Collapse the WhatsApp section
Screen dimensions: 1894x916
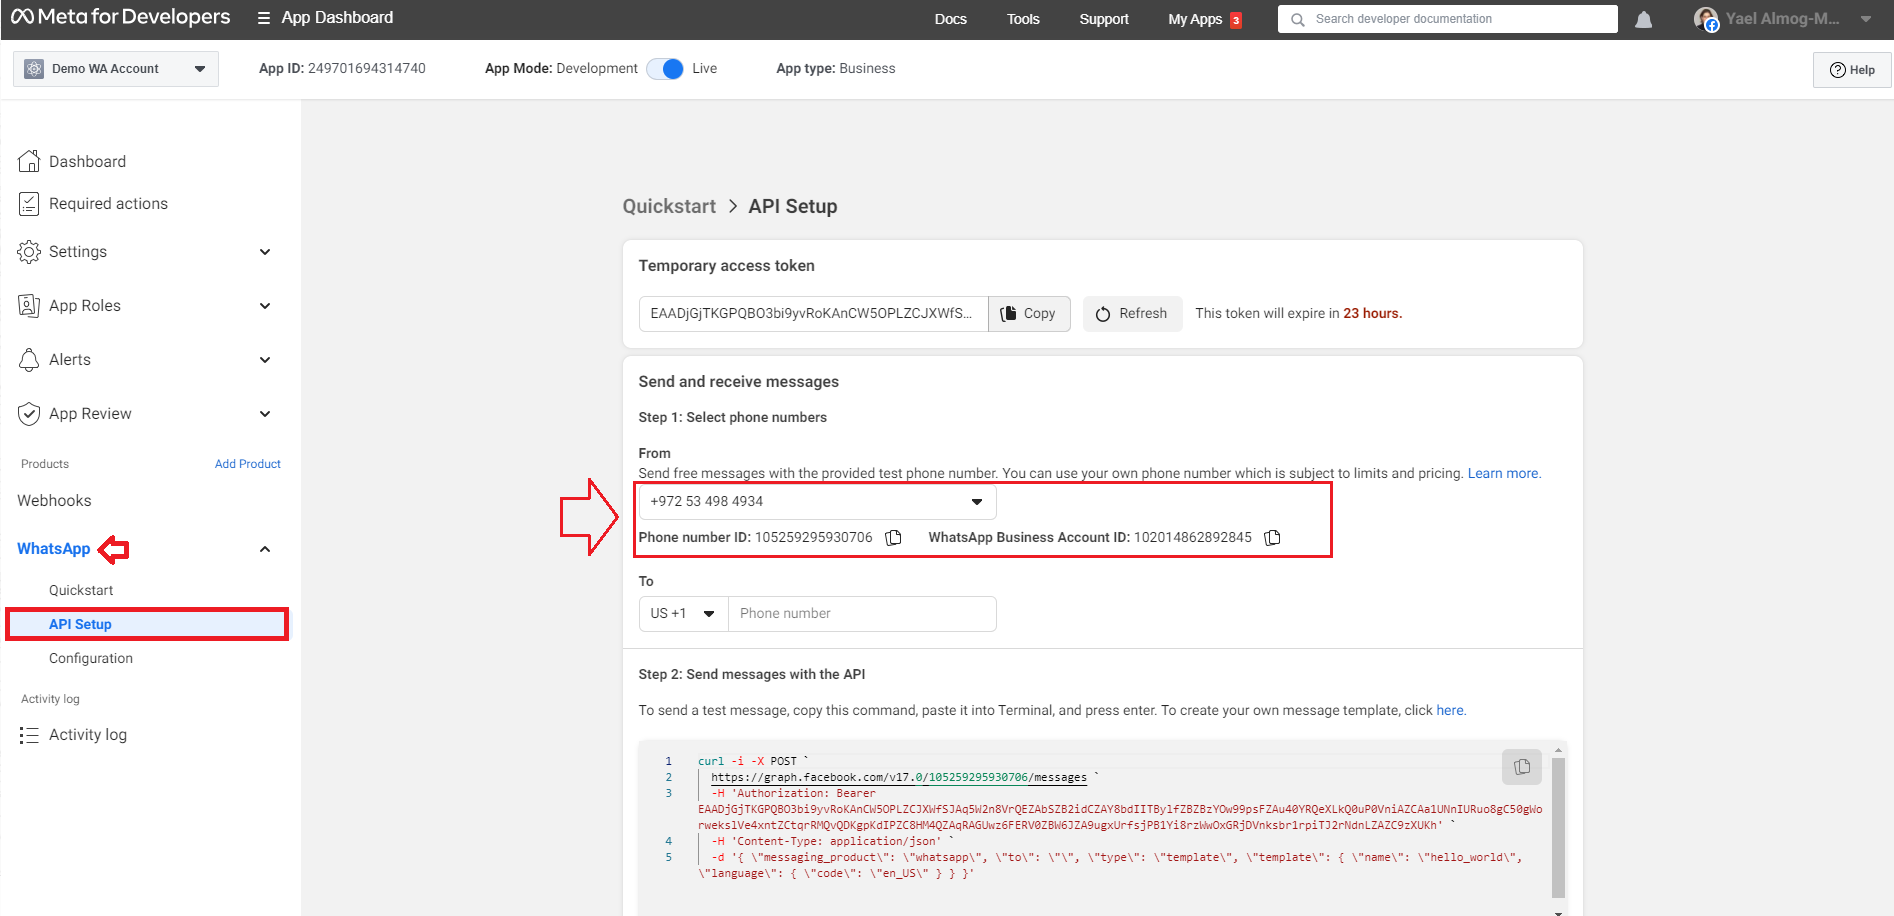[x=265, y=549]
